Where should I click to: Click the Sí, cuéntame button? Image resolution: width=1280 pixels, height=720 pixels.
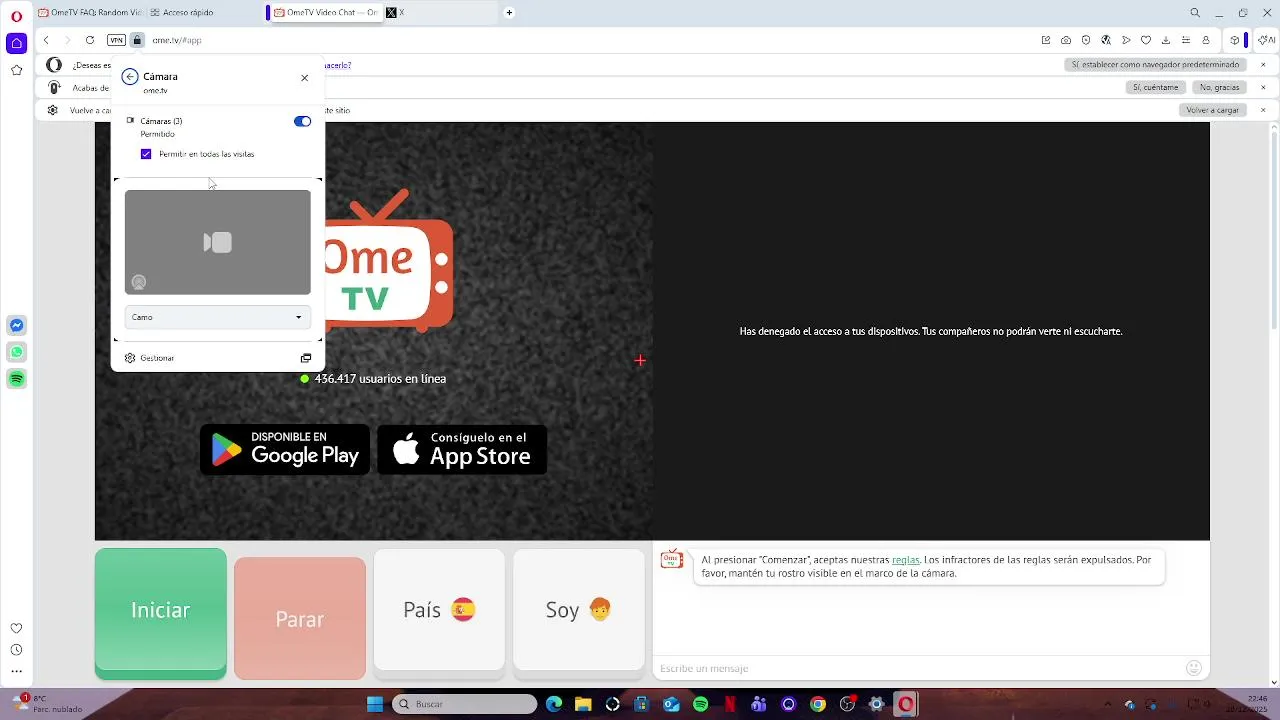click(1155, 87)
